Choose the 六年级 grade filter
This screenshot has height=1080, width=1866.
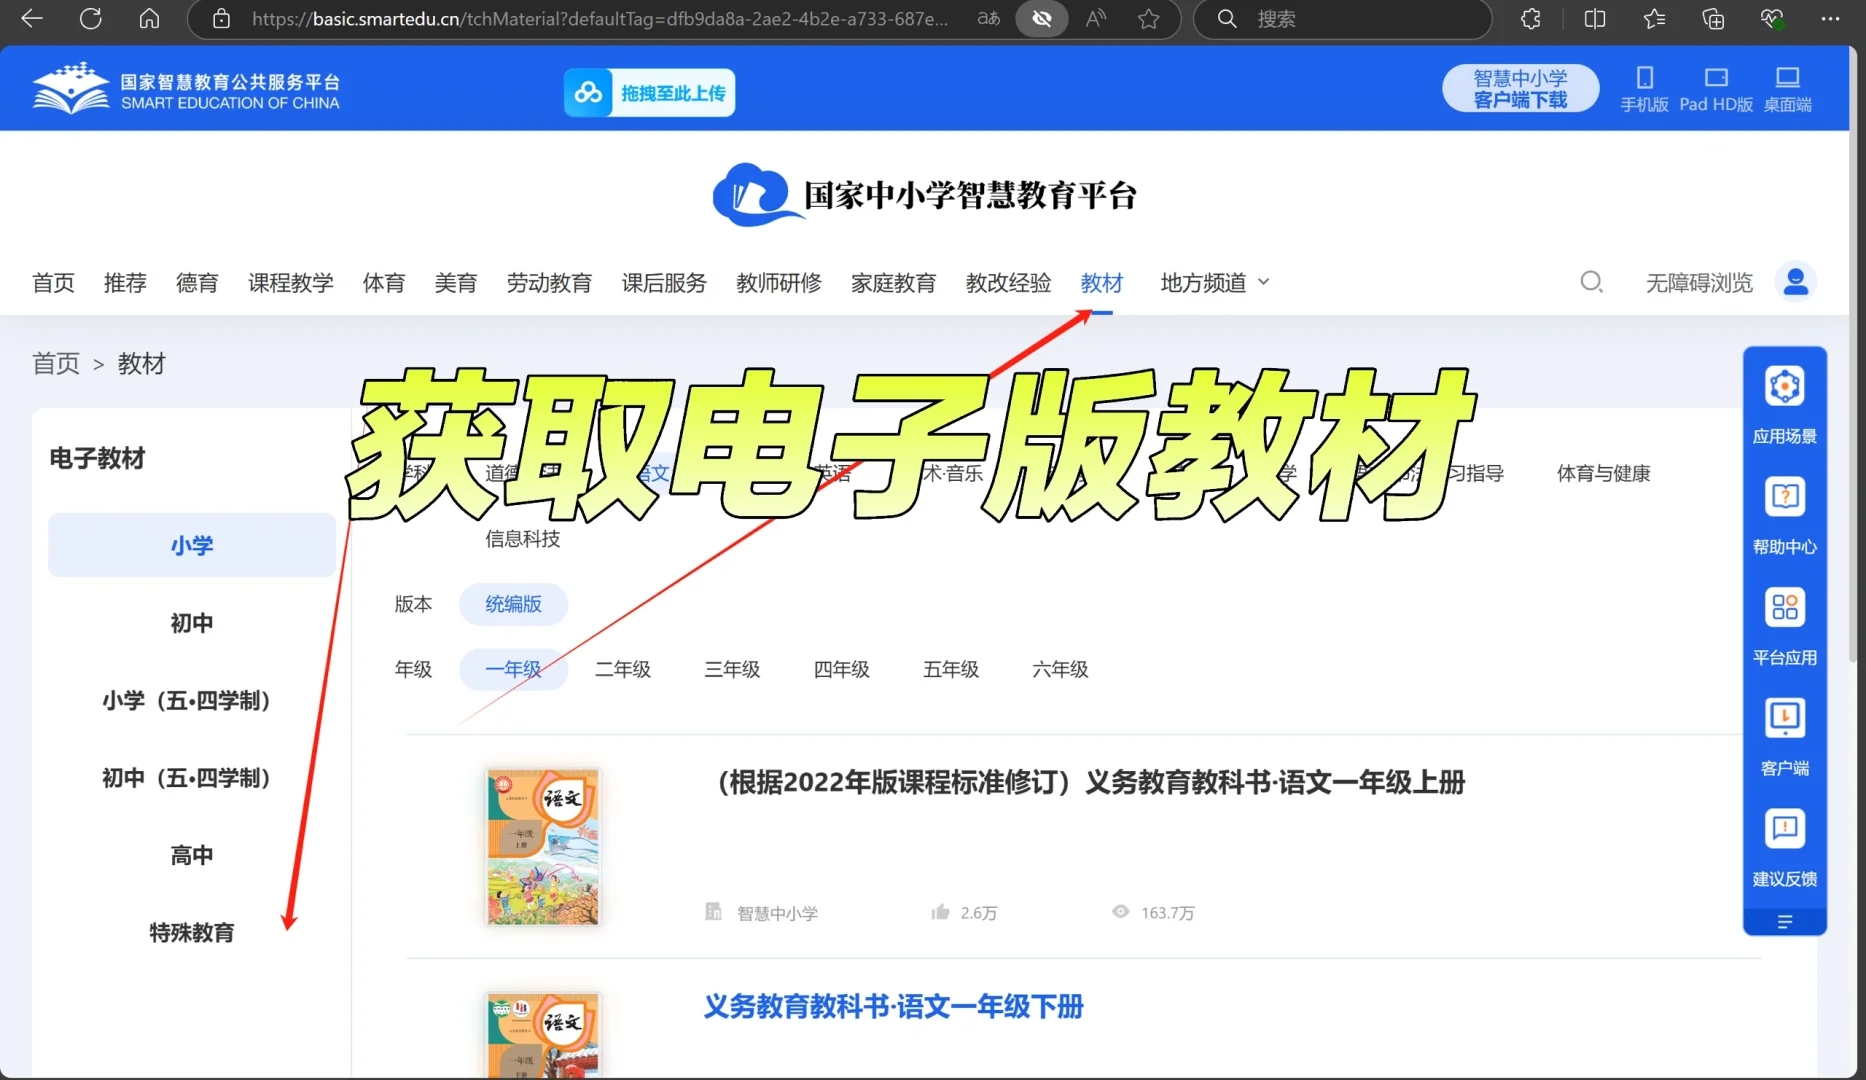(1060, 669)
